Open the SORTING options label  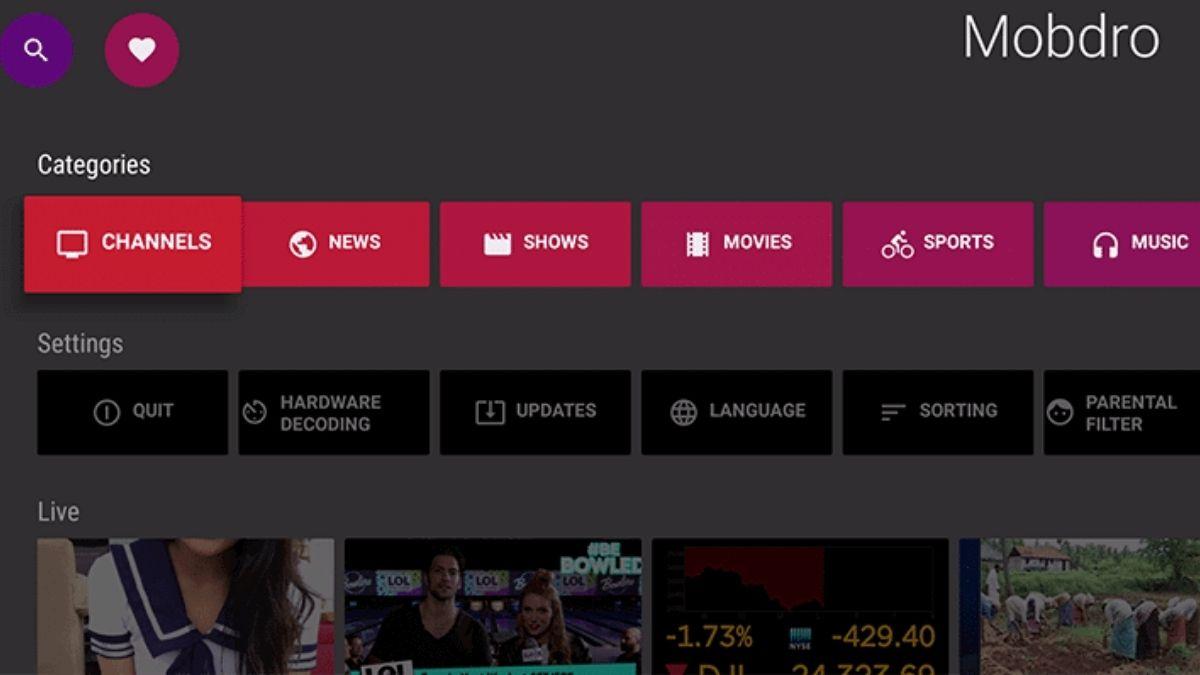pos(958,411)
